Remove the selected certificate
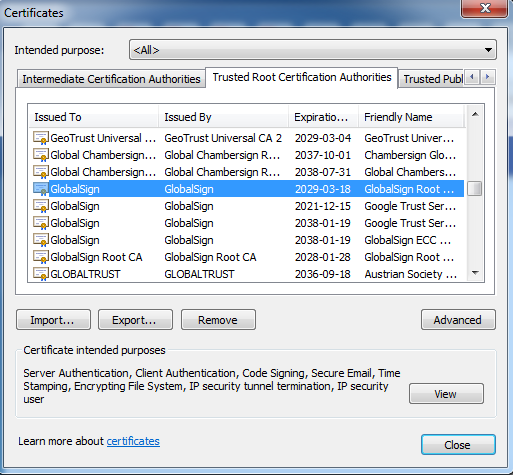This screenshot has width=513, height=475. (x=218, y=320)
